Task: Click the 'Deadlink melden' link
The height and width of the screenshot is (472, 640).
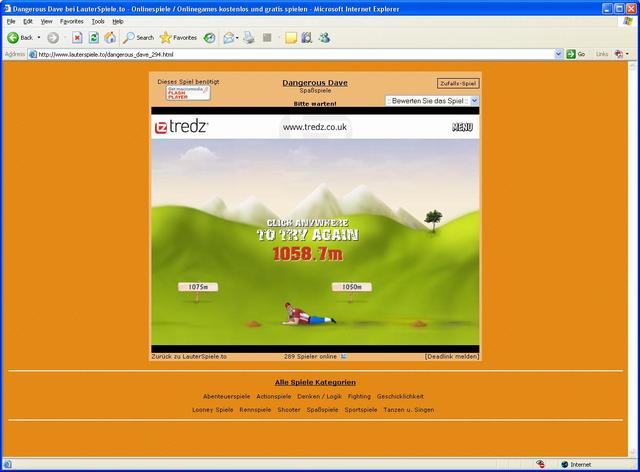Action: pos(451,356)
